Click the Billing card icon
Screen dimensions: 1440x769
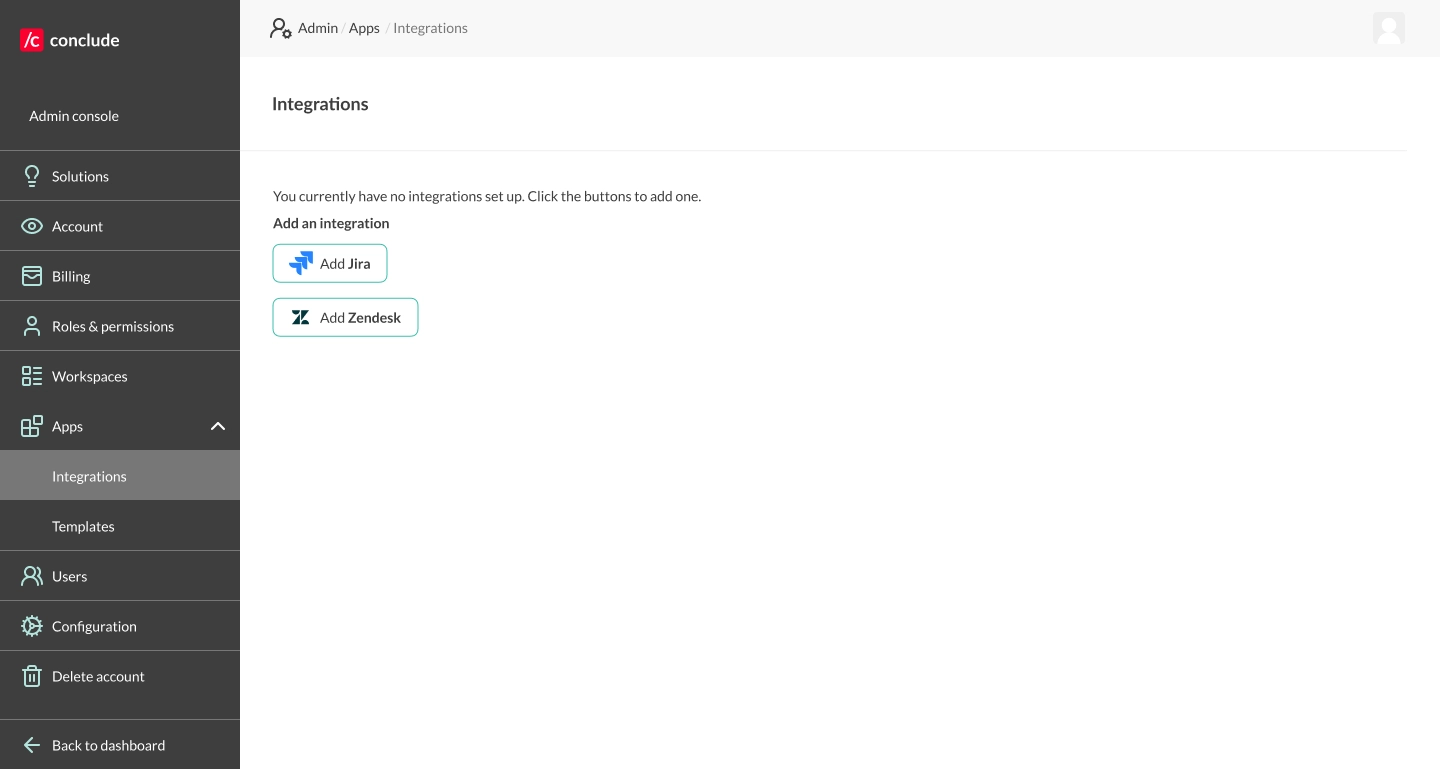(x=32, y=276)
